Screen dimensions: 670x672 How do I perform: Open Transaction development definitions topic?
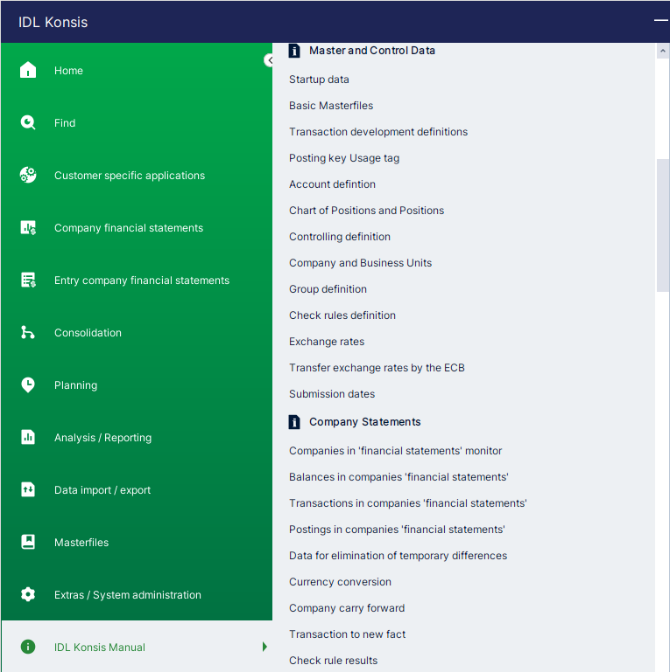click(x=378, y=132)
